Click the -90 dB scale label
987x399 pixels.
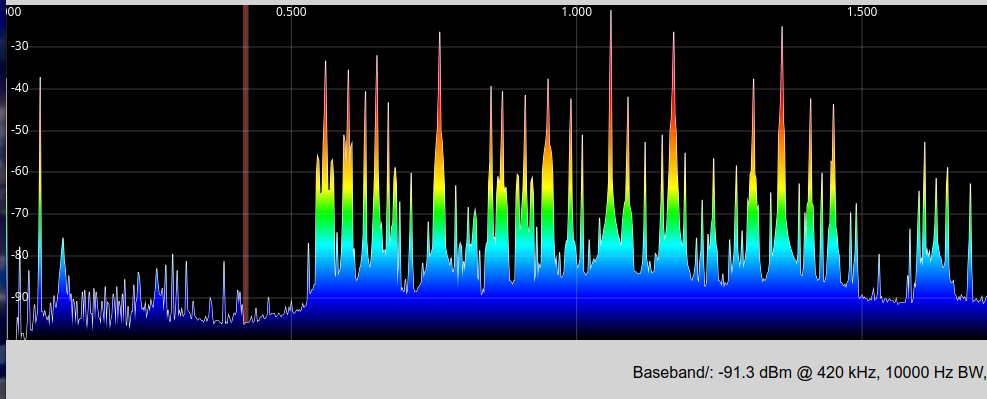19,296
